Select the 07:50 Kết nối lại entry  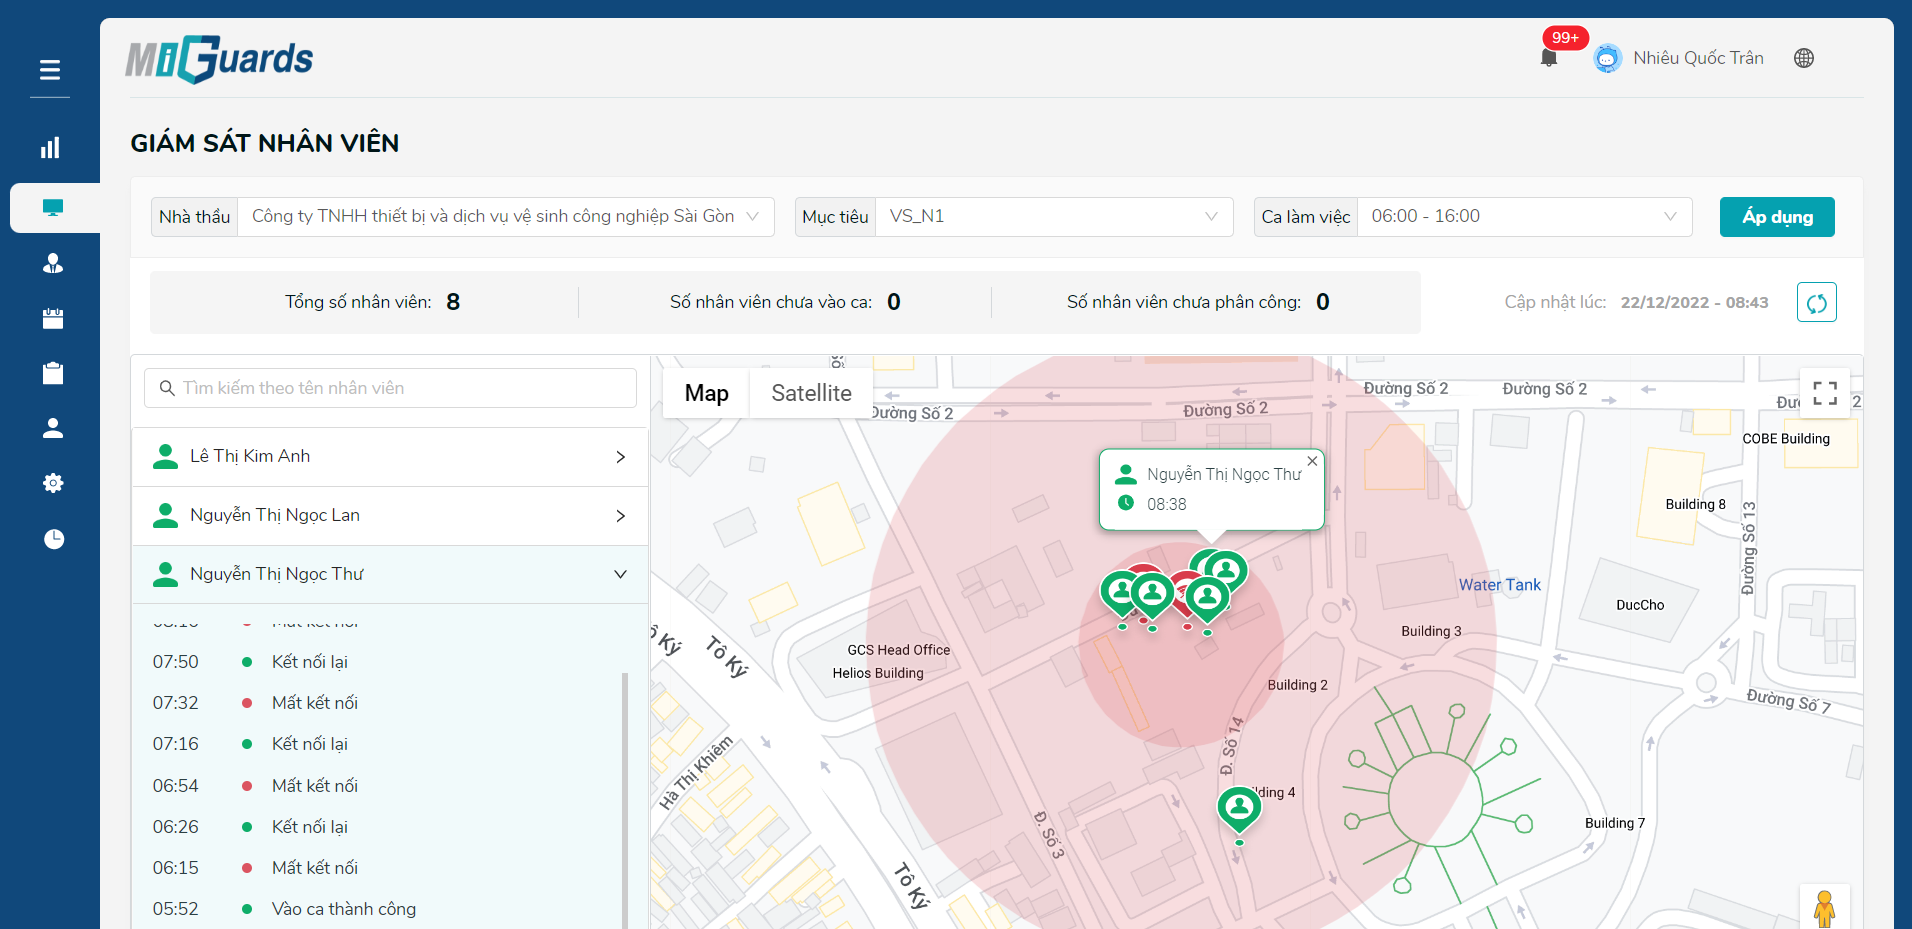[x=376, y=662]
